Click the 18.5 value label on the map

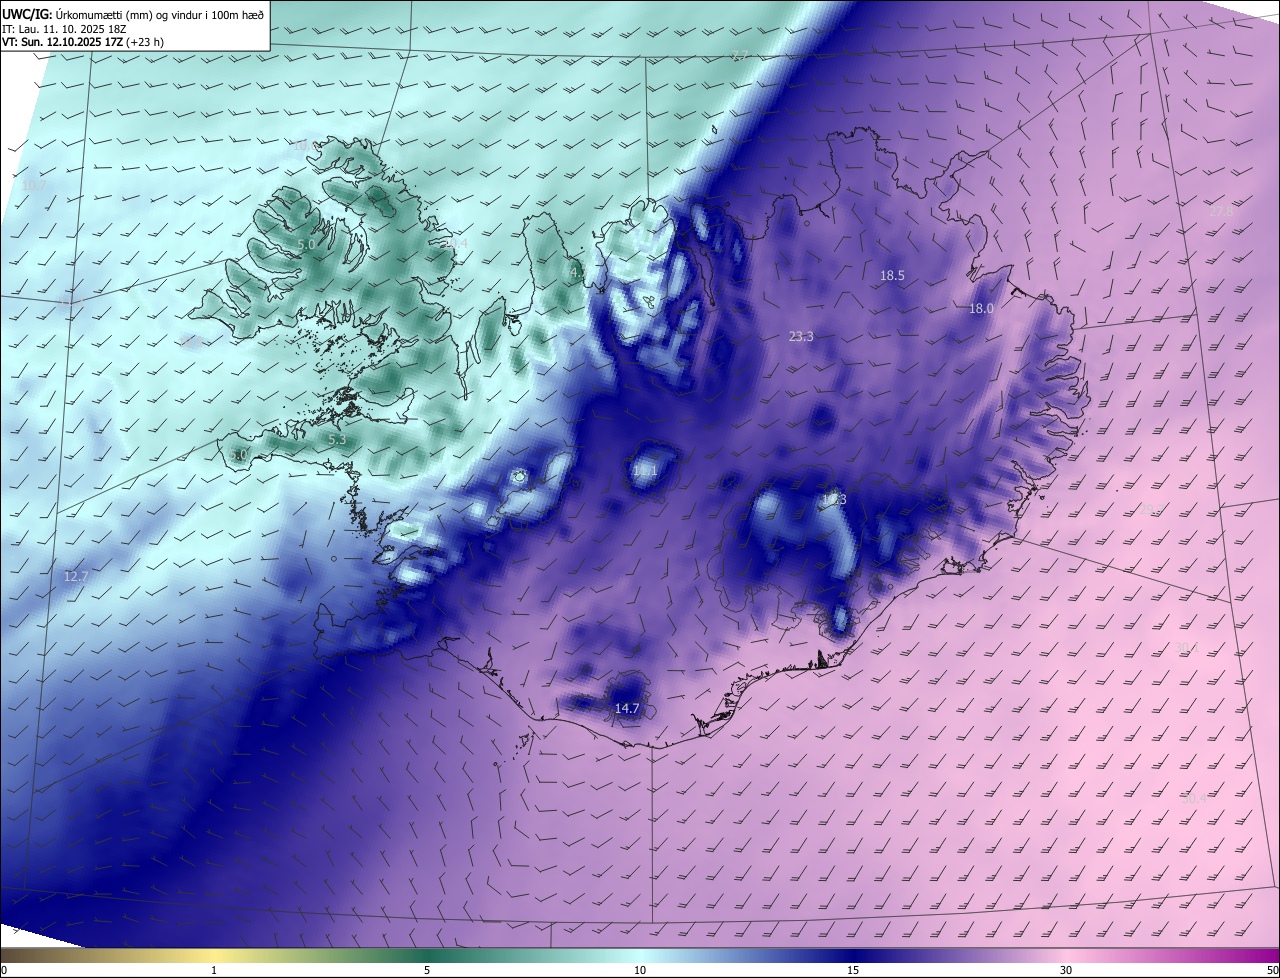(892, 275)
